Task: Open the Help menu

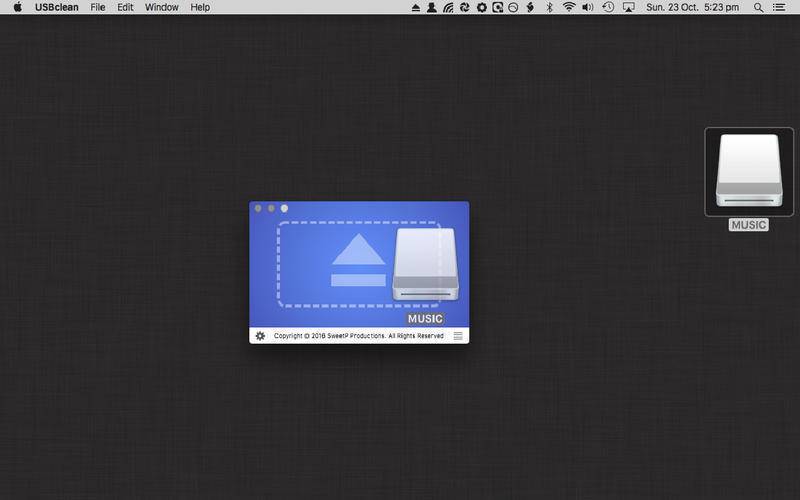Action: pyautogui.click(x=200, y=7)
